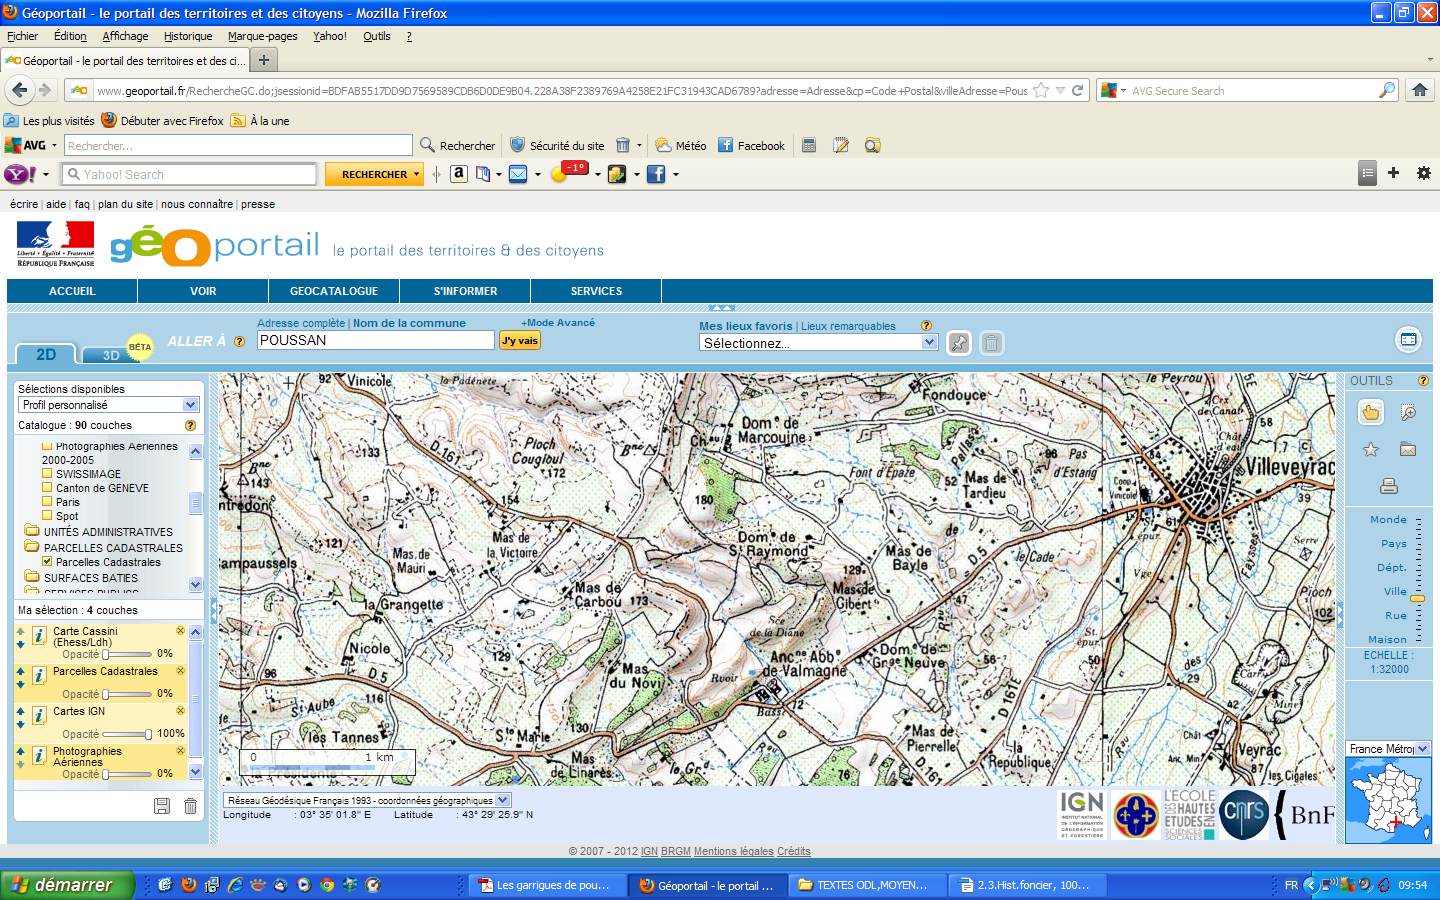
Task: Reload the page with refresh icon
Action: [1078, 90]
